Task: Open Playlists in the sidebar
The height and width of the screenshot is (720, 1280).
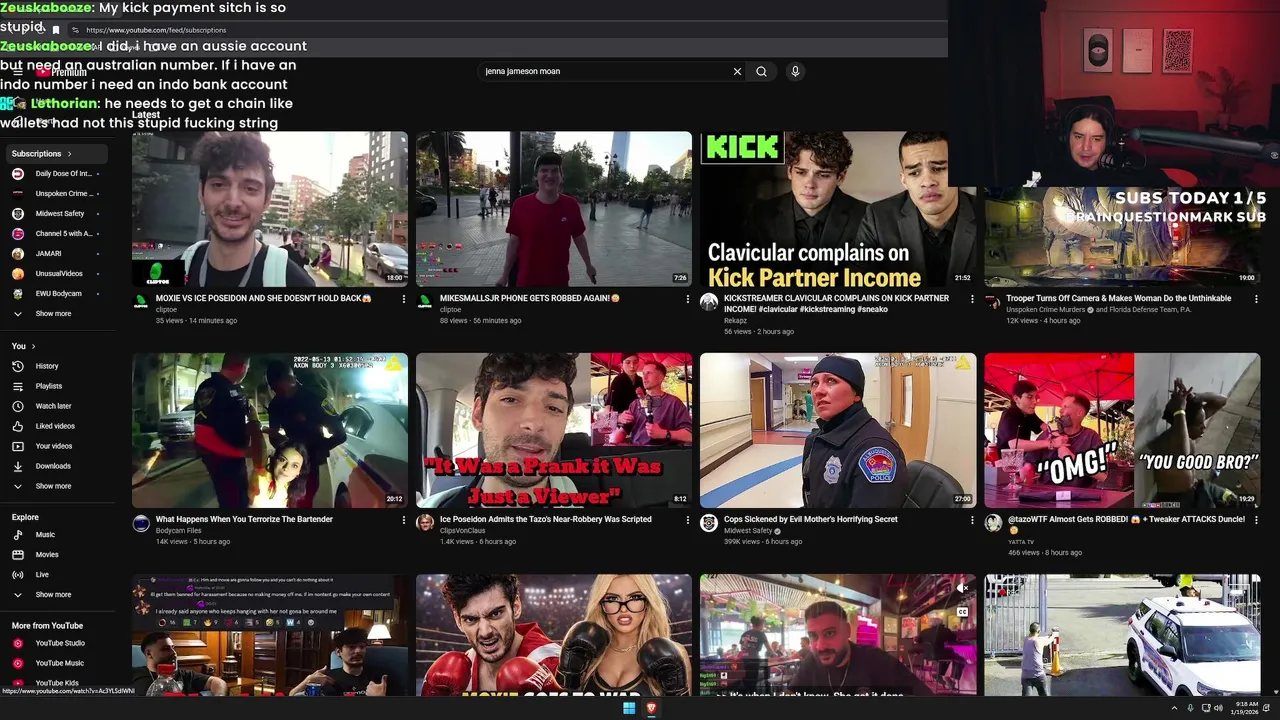Action: (x=48, y=386)
